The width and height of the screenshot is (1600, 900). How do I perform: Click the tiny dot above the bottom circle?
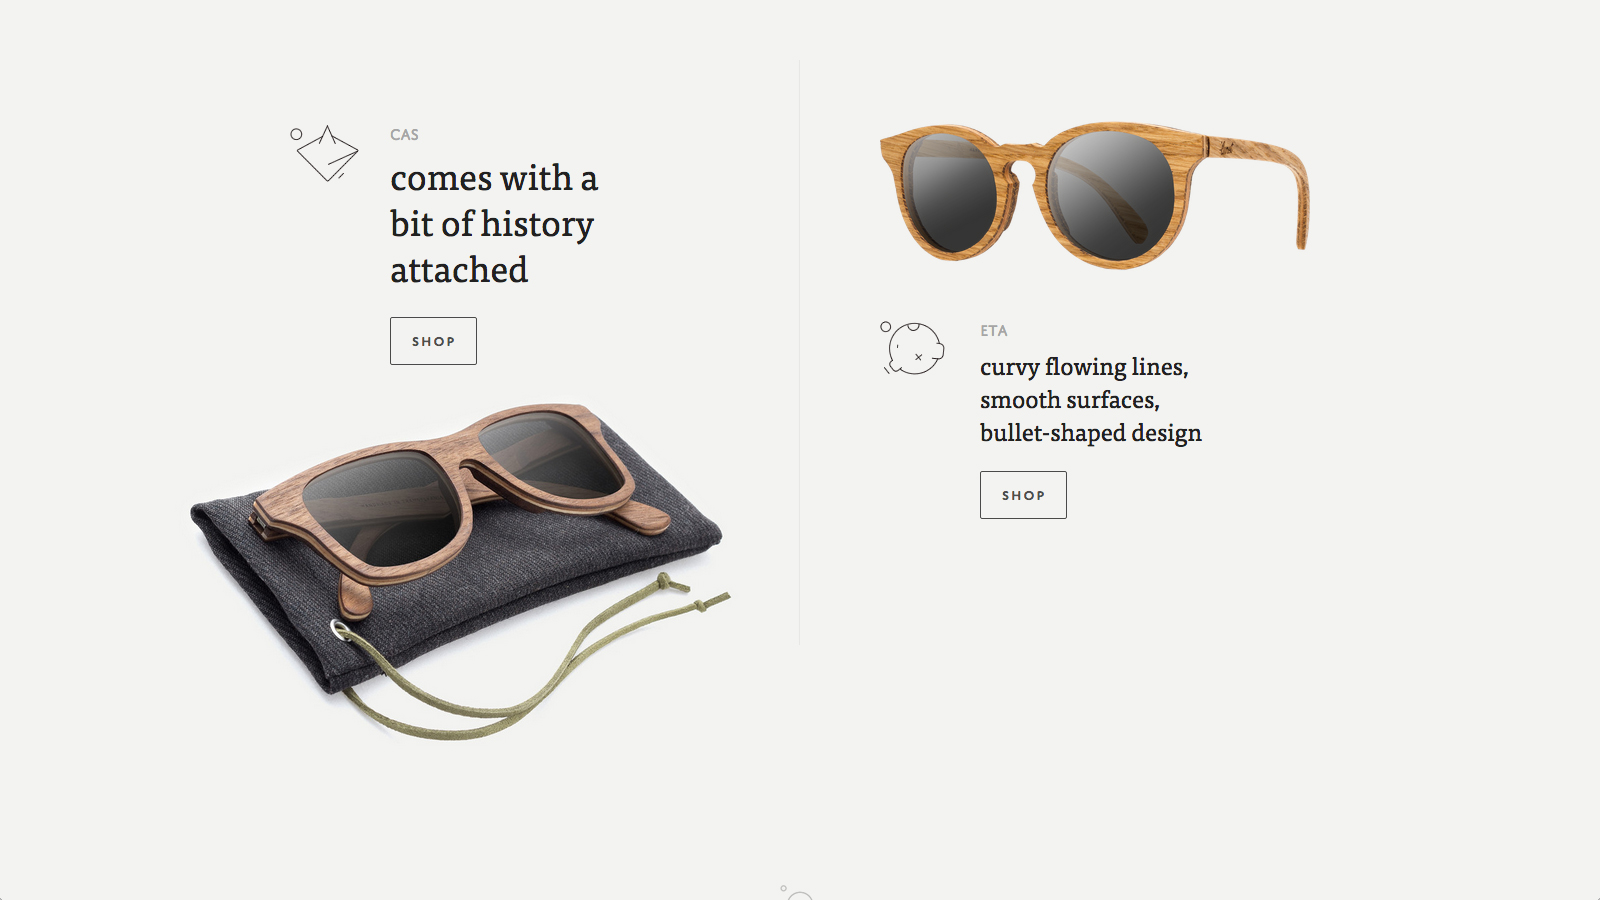click(x=783, y=888)
